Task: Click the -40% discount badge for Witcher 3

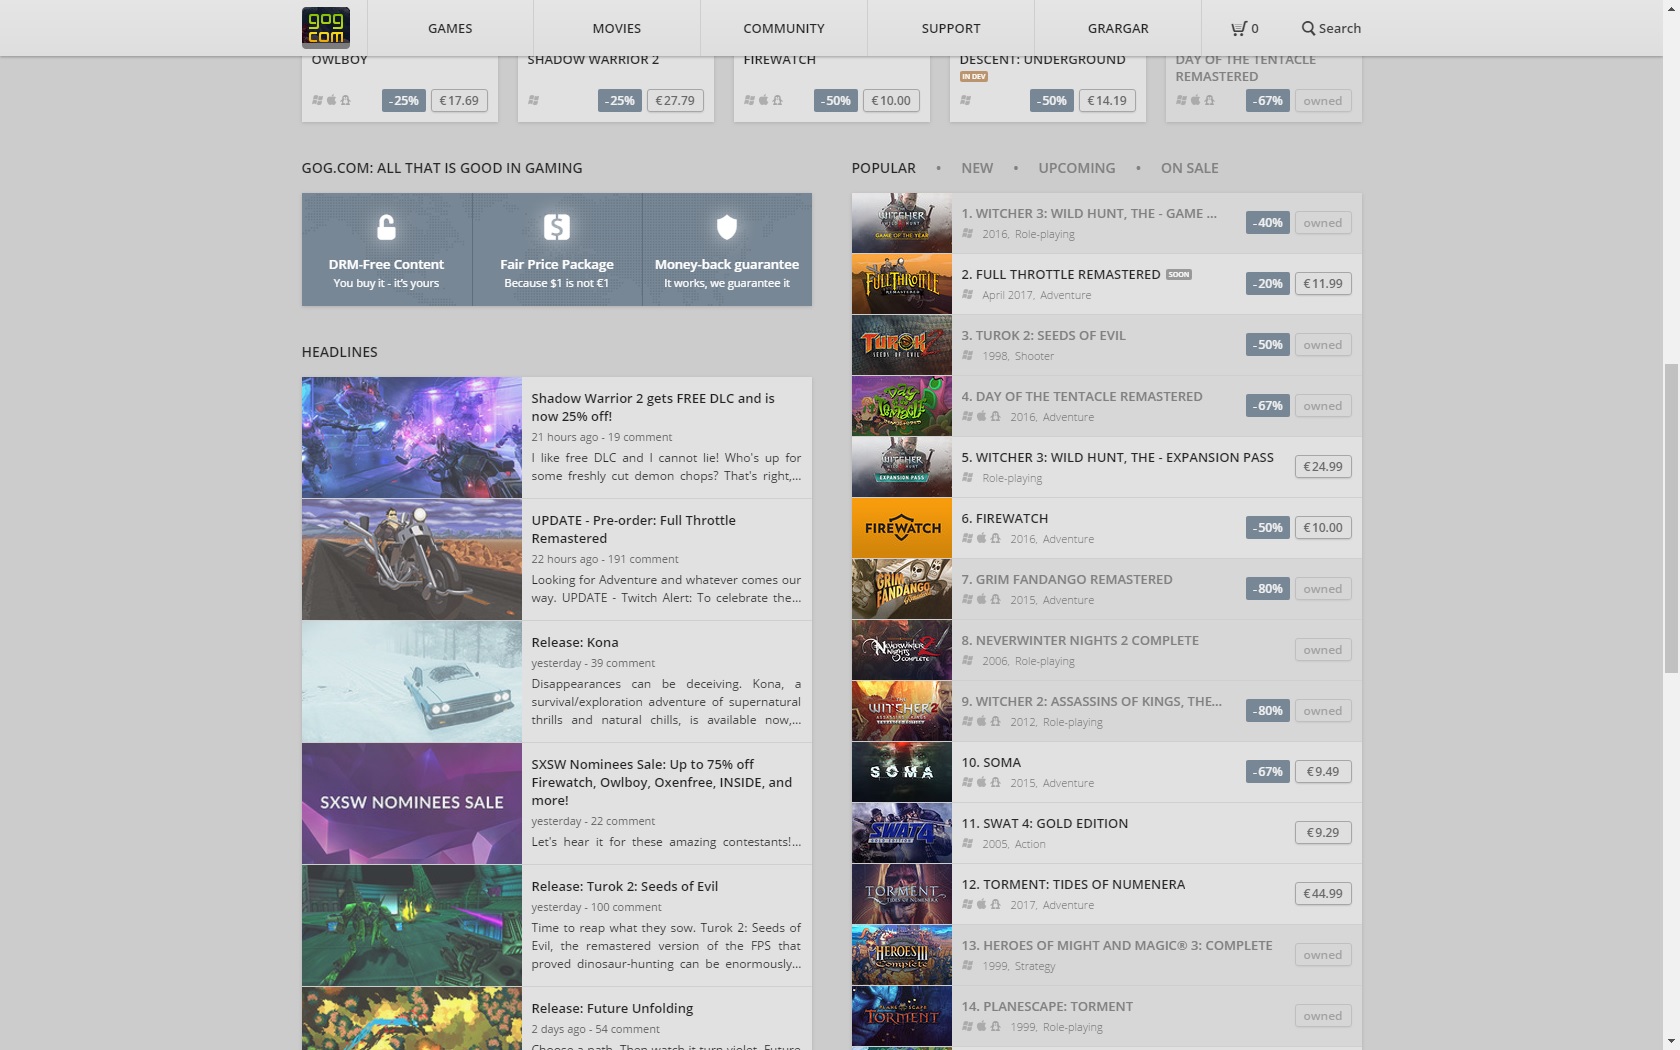Action: pos(1268,222)
